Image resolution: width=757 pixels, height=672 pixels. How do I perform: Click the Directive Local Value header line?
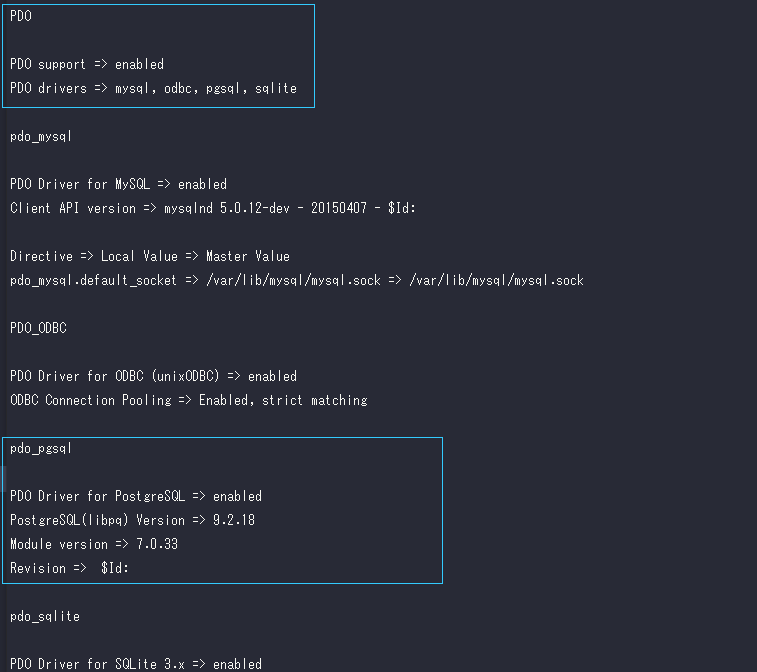(x=150, y=256)
